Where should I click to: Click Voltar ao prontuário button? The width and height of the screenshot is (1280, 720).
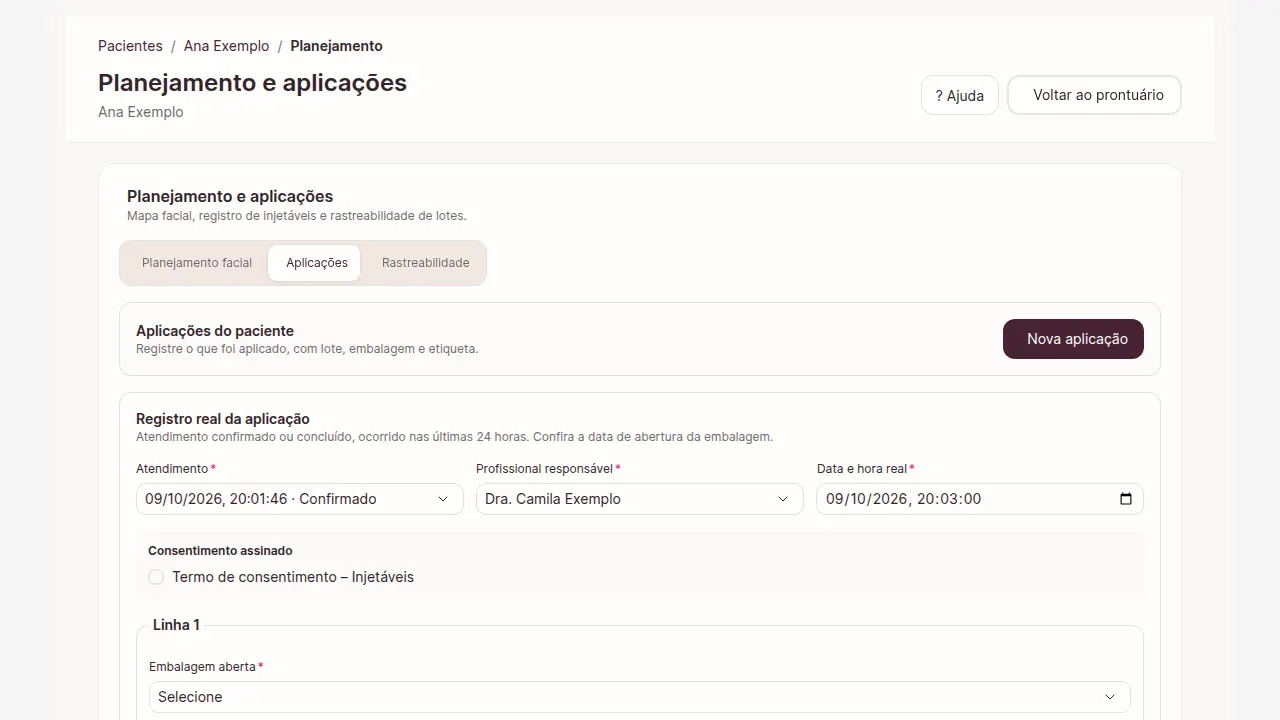(x=1094, y=95)
